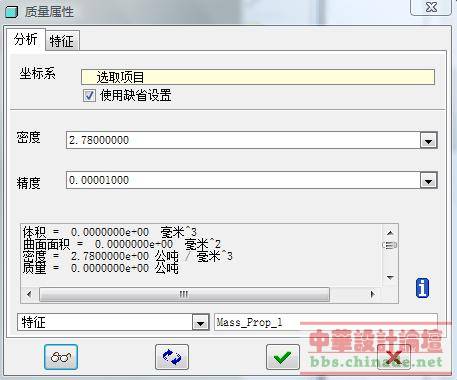Cancel with the red X button
The height and width of the screenshot is (380, 457).
point(394,357)
